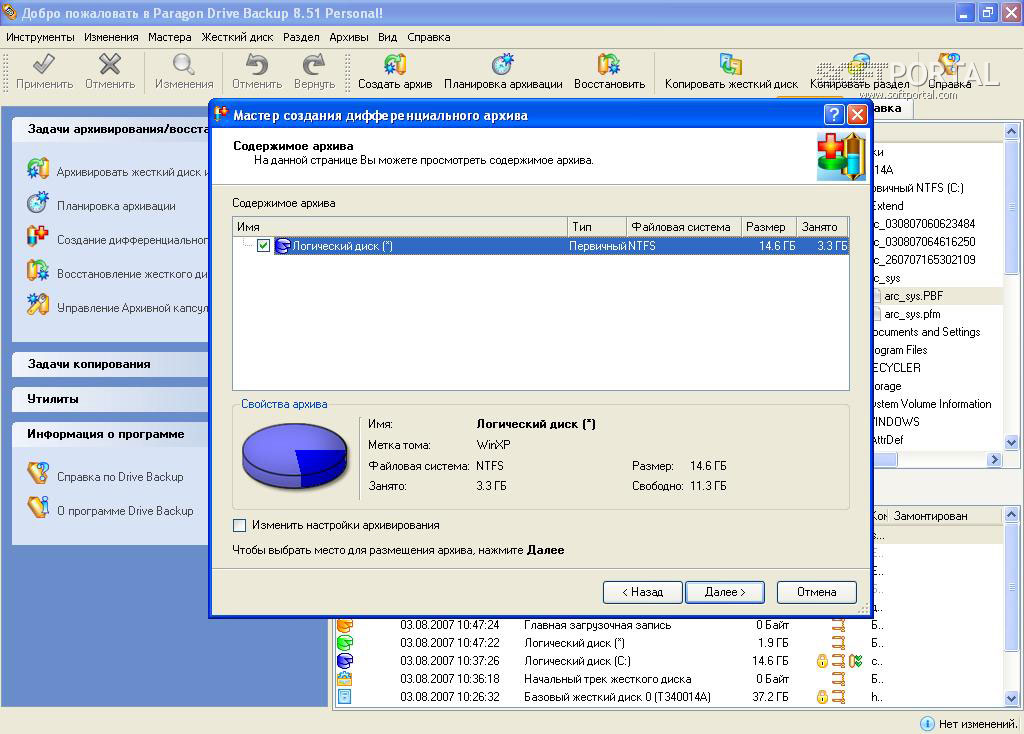
Task: Click Восстановить toolbar icon
Action: pyautogui.click(x=609, y=65)
